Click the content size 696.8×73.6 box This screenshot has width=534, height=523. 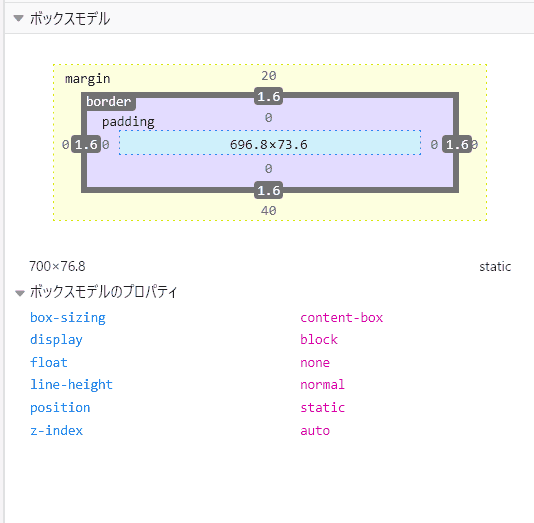click(x=270, y=143)
